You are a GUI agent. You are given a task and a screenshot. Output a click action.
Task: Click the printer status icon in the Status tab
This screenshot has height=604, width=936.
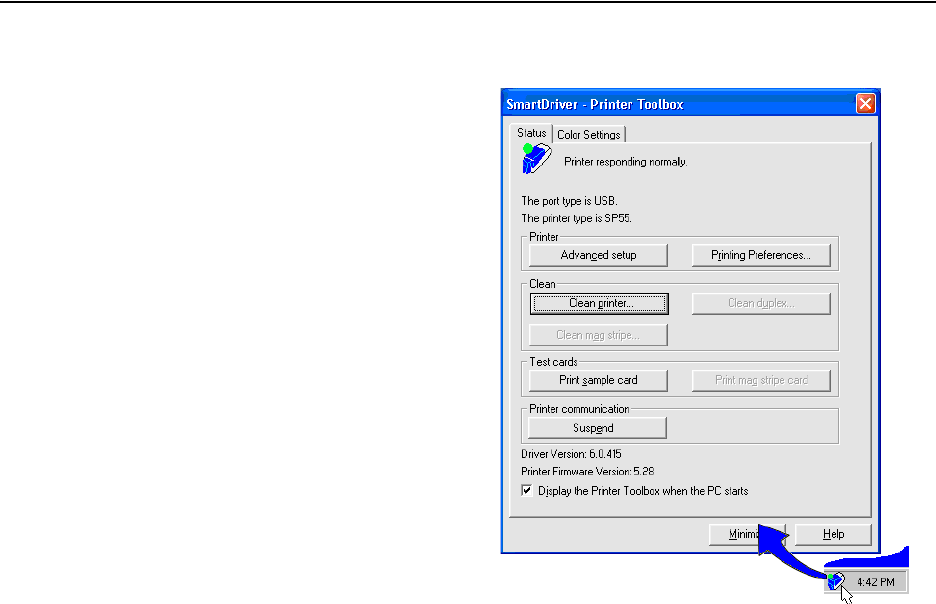point(536,158)
